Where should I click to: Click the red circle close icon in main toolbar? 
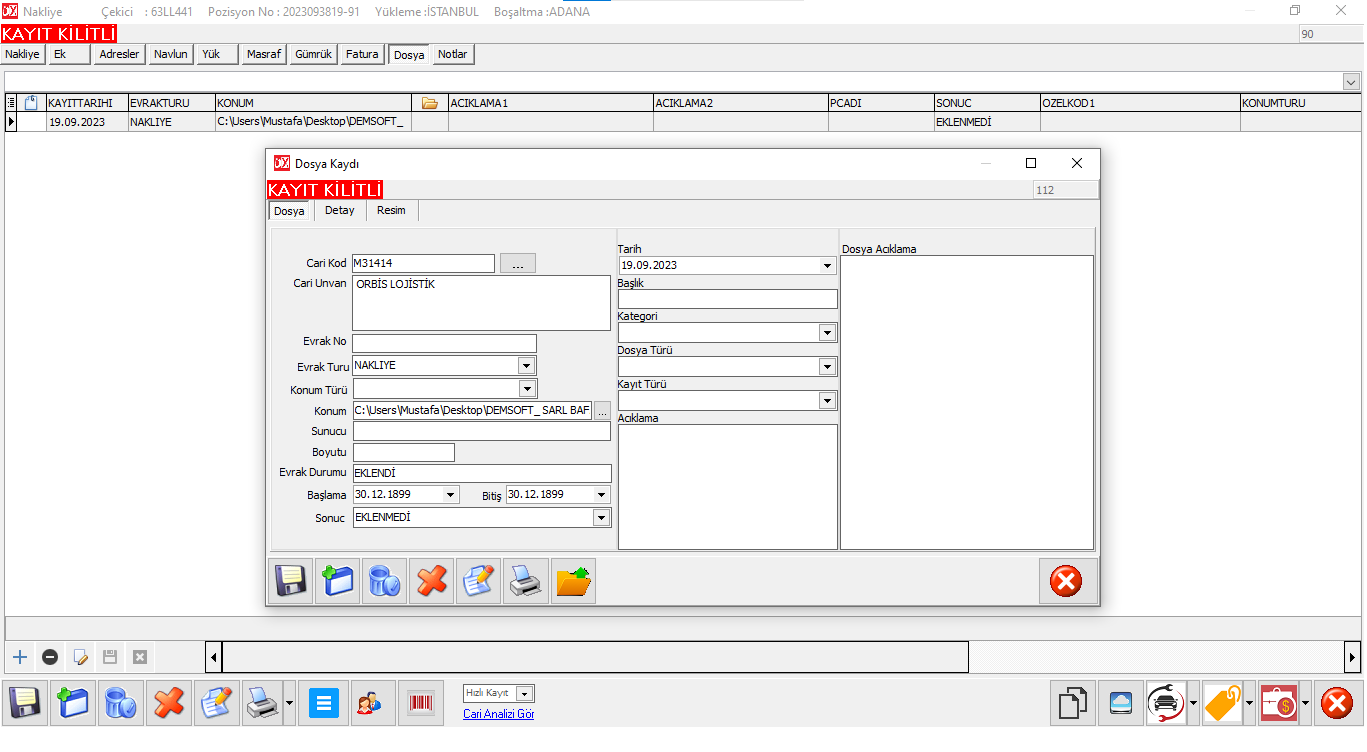coord(1338,703)
